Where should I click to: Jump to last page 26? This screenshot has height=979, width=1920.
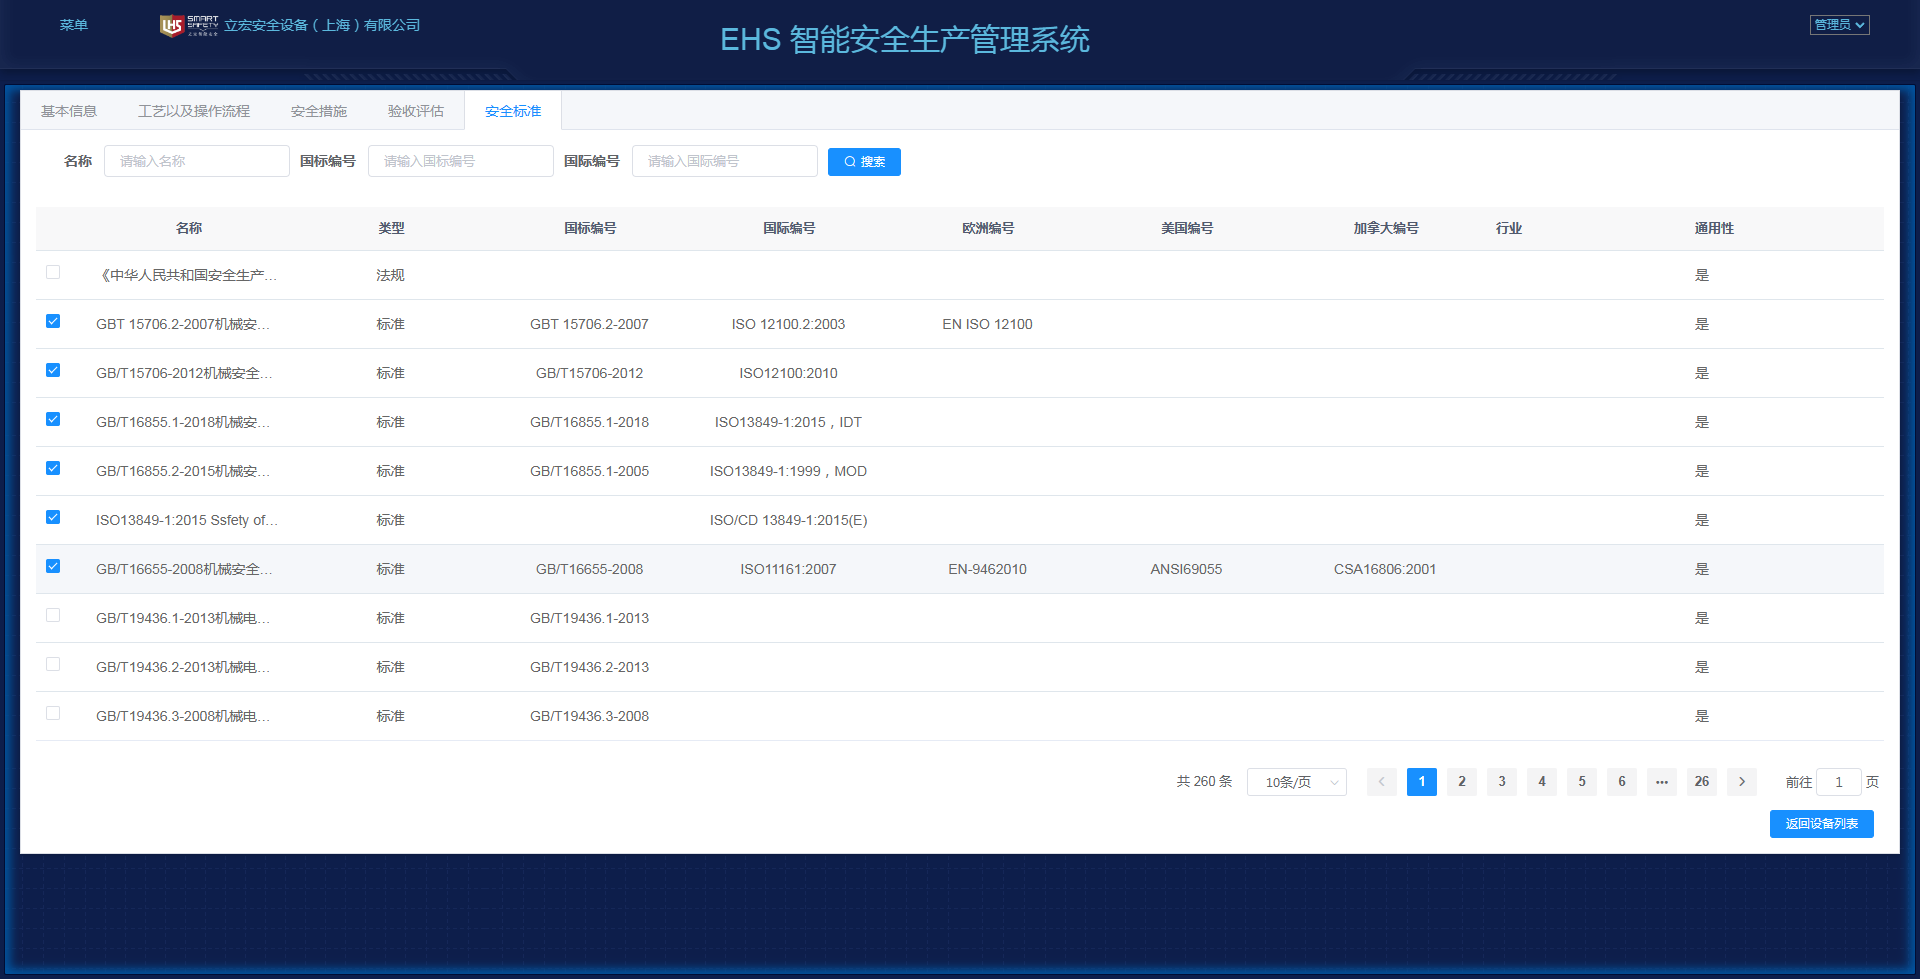(x=1701, y=782)
